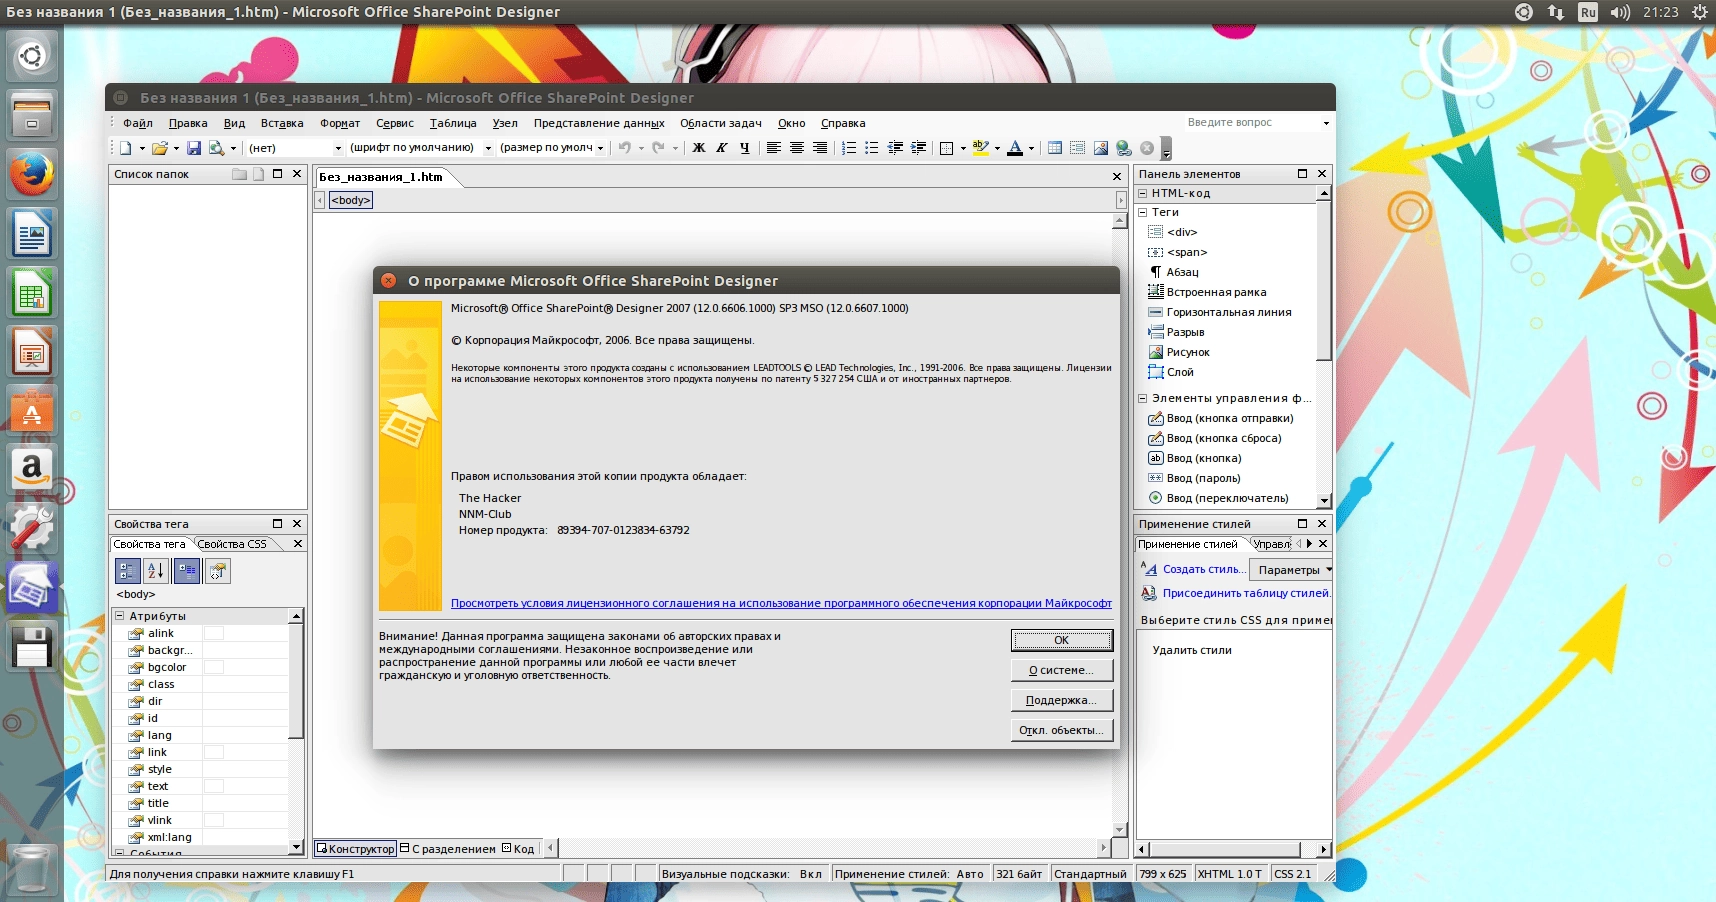
Task: Click the Insert Layer icon in toolbar
Action: pyautogui.click(x=1078, y=148)
